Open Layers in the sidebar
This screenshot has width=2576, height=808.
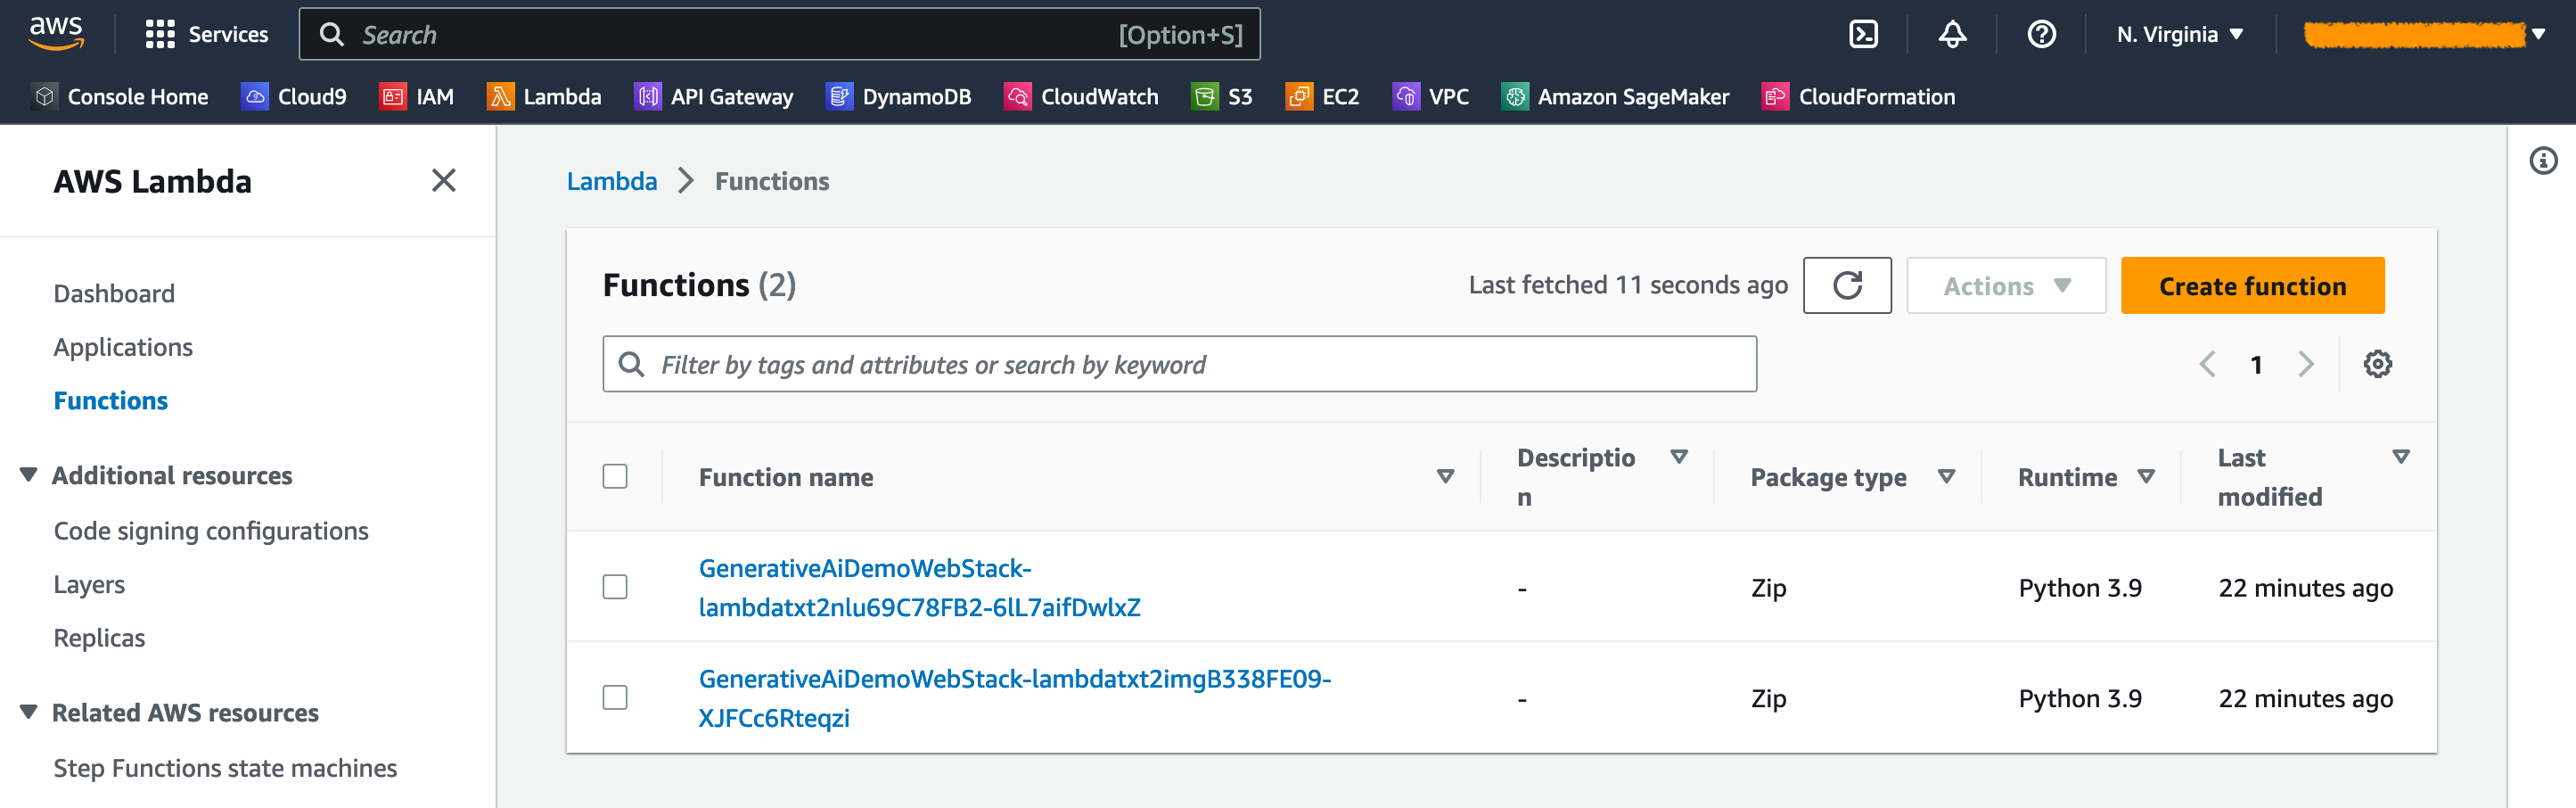[x=89, y=585]
